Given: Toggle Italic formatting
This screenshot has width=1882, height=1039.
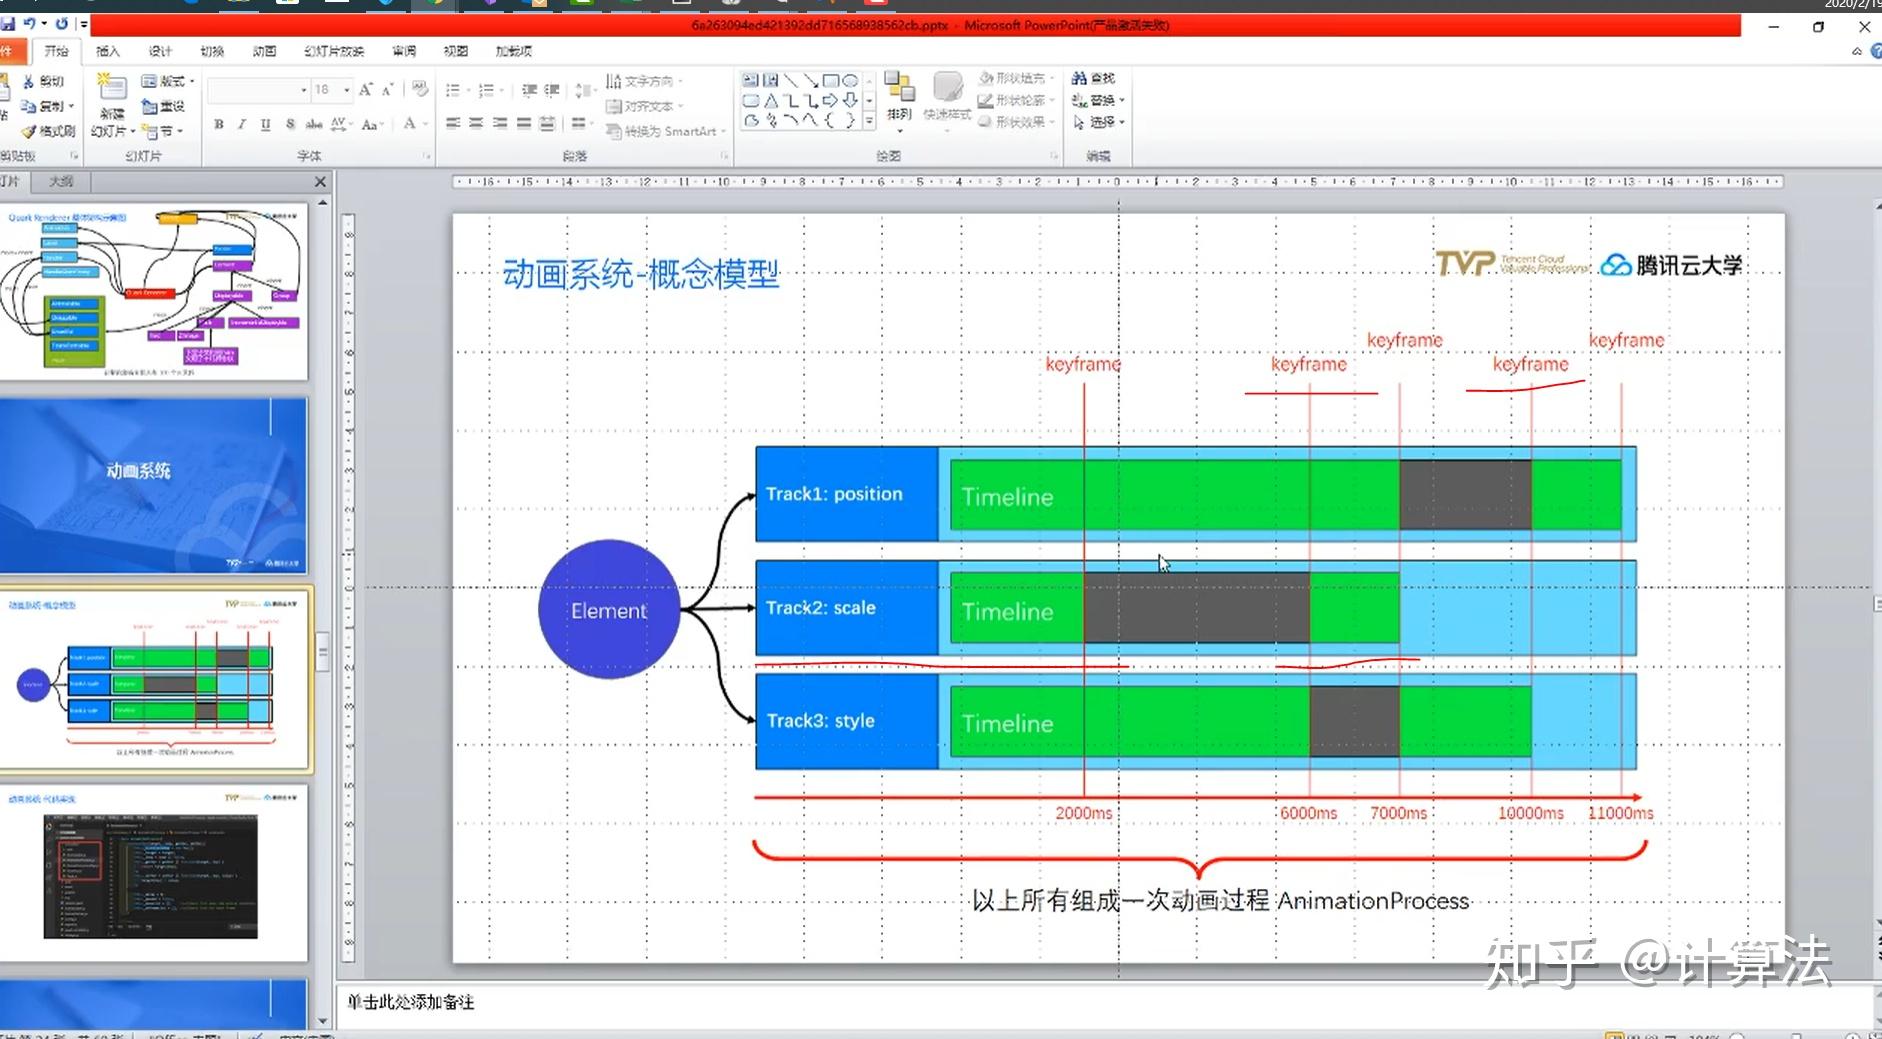Looking at the screenshot, I should point(242,124).
